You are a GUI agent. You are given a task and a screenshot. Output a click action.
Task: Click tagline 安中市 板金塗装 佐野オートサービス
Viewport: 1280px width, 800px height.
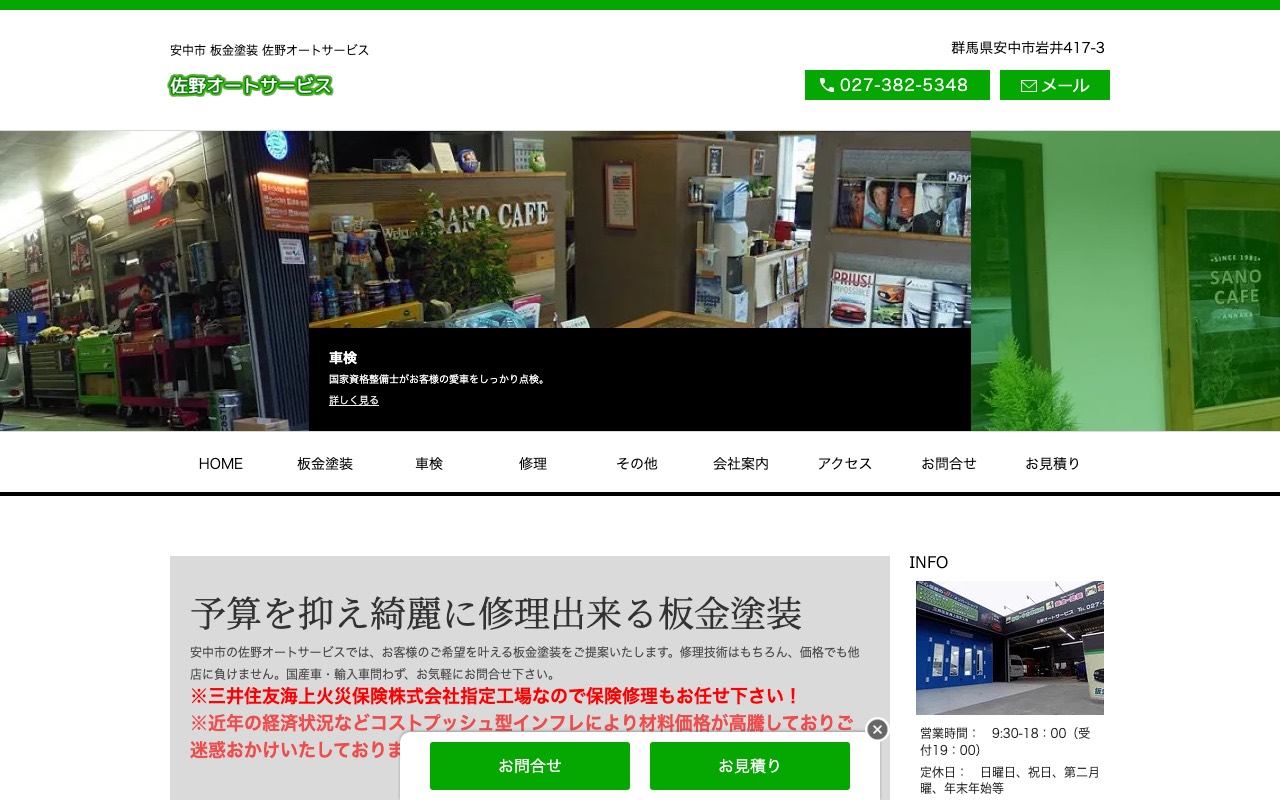tap(270, 50)
